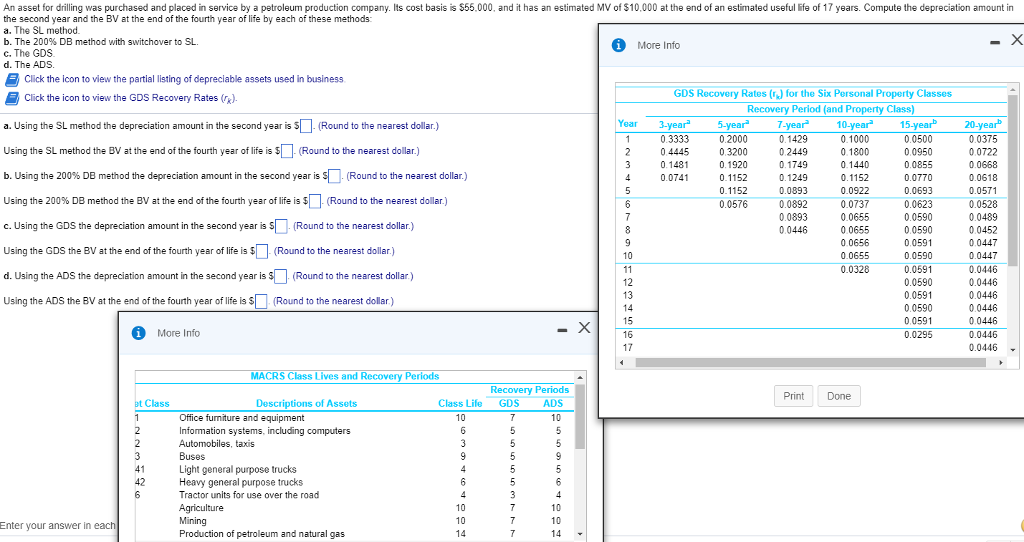1024x542 pixels.
Task: Select Information systems, including computers row
Action: [354, 431]
